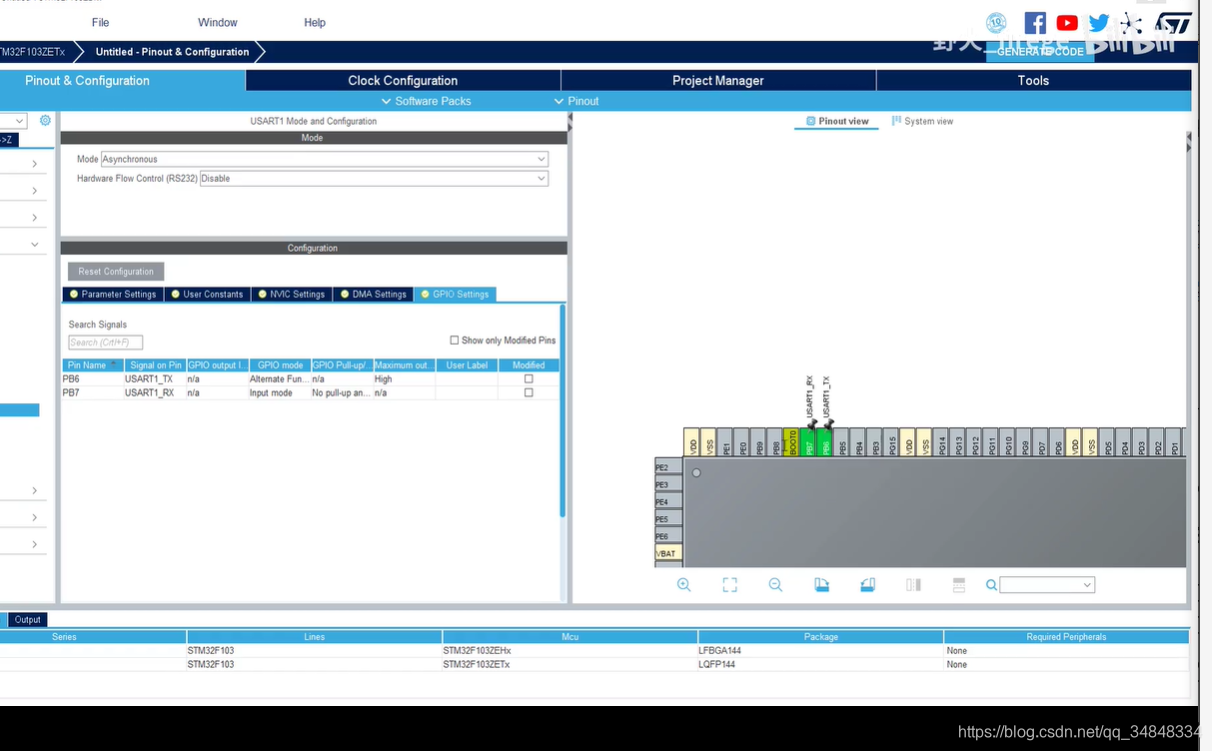Select the PB8 pin on the chip

click(x=776, y=443)
